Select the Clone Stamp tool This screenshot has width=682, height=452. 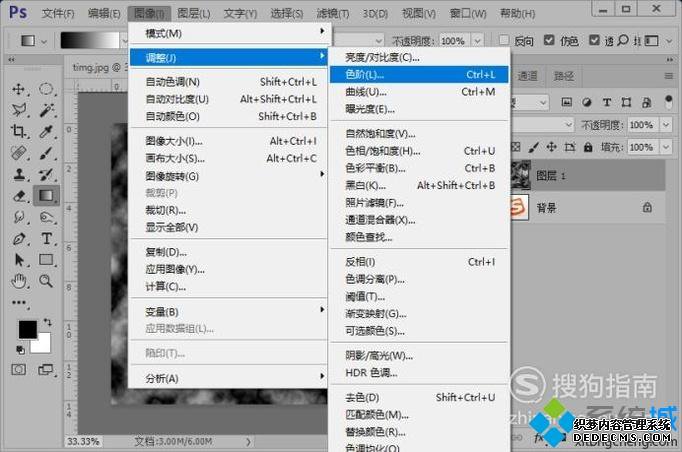coord(19,174)
